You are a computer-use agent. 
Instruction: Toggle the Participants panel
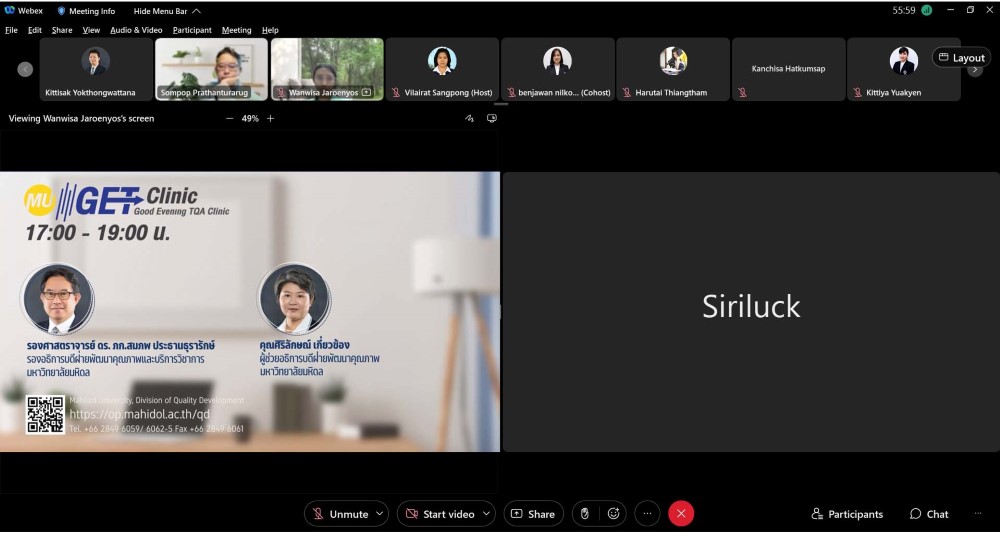click(x=847, y=514)
